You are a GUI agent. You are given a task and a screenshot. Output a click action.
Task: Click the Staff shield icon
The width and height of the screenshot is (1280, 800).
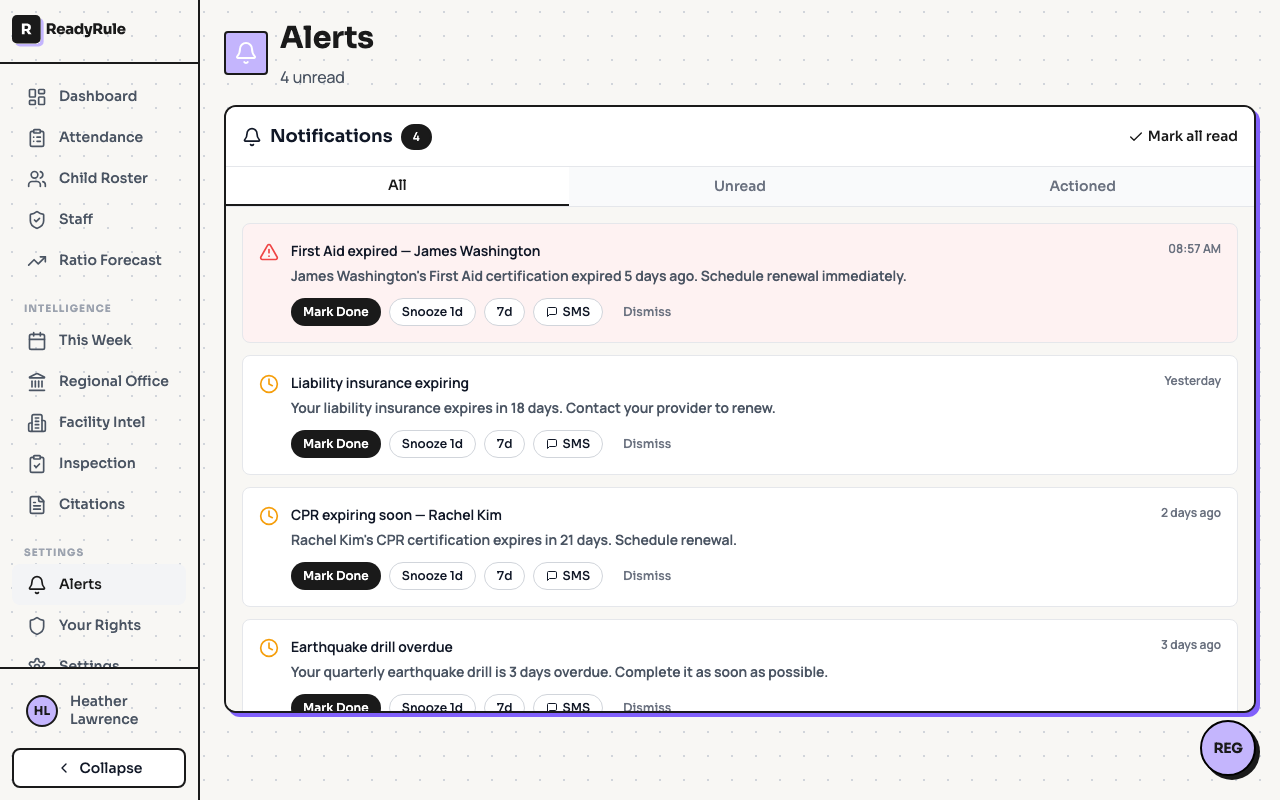pyautogui.click(x=36, y=219)
